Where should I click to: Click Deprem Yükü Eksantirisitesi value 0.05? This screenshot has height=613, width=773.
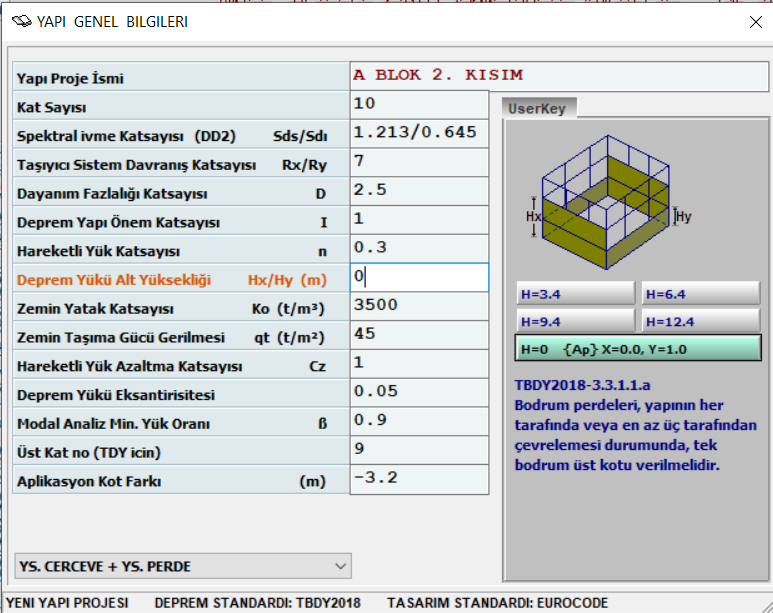point(419,393)
